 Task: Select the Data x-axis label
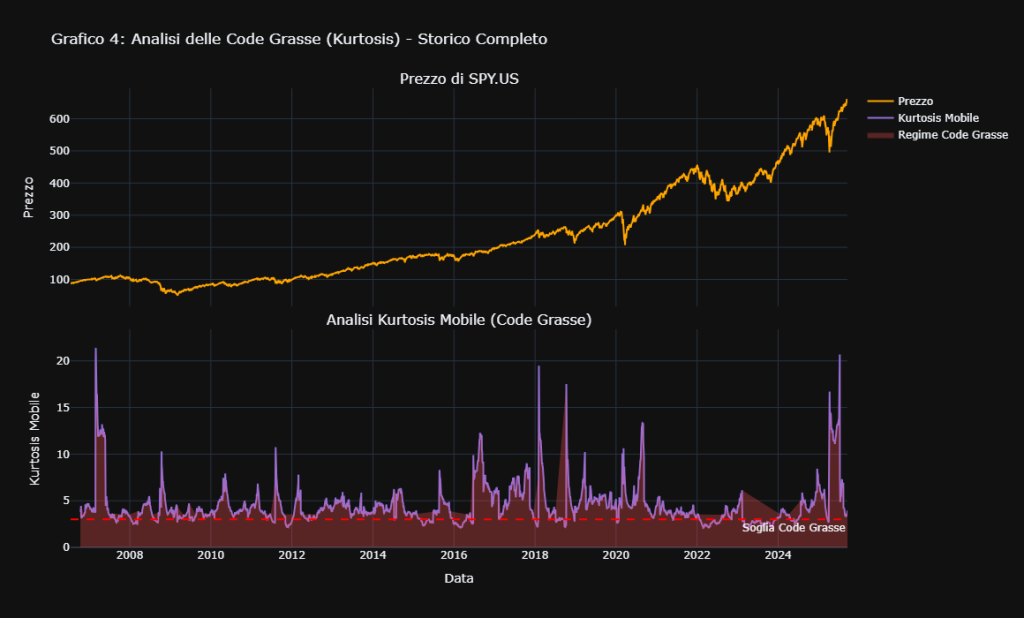458,577
